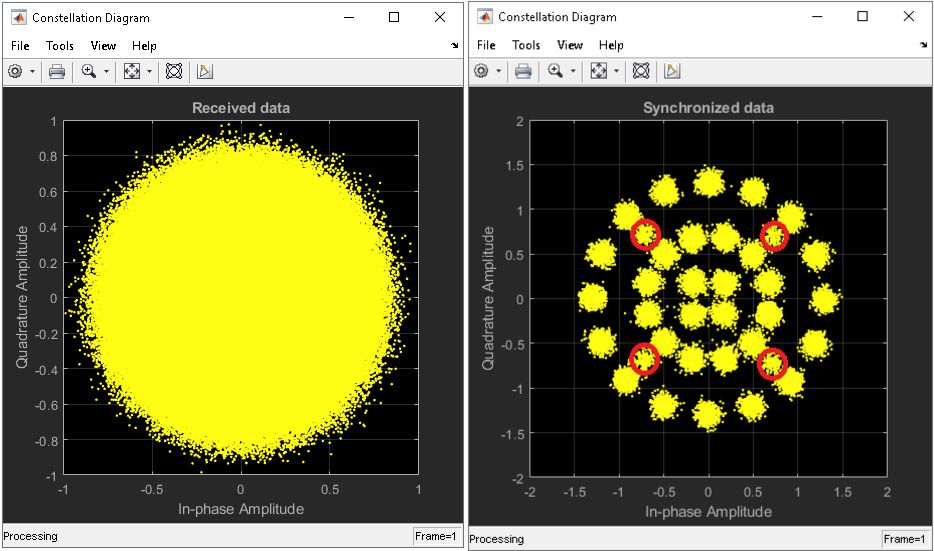Screen dimensions: 934x551
Task: Open configuration properties in Received data window
Action: pyautogui.click(x=16, y=71)
